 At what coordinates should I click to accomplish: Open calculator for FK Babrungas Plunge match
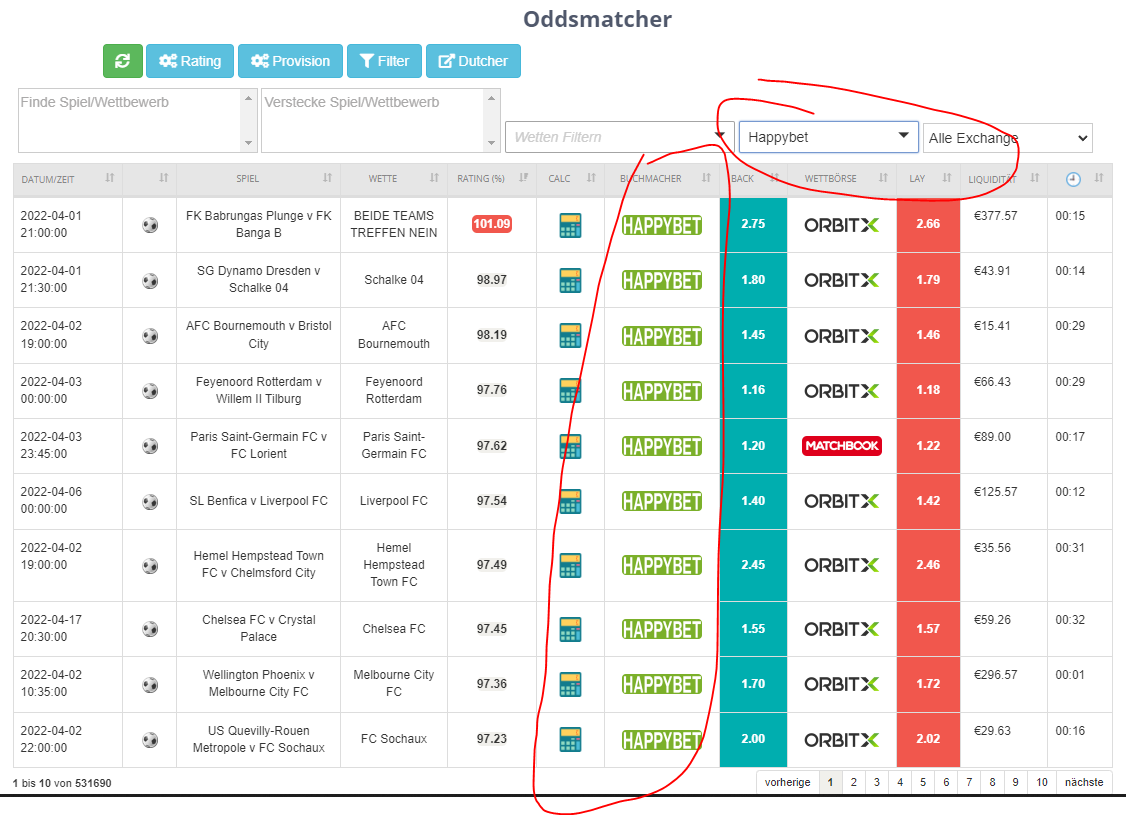point(570,225)
